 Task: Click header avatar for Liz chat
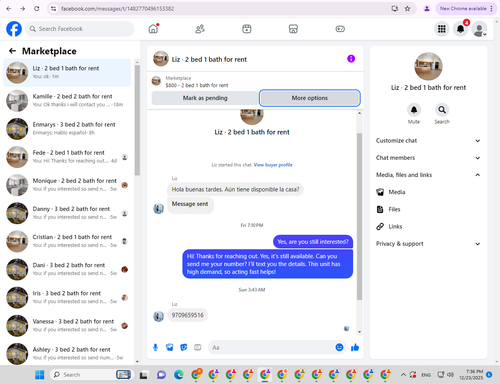tap(161, 59)
